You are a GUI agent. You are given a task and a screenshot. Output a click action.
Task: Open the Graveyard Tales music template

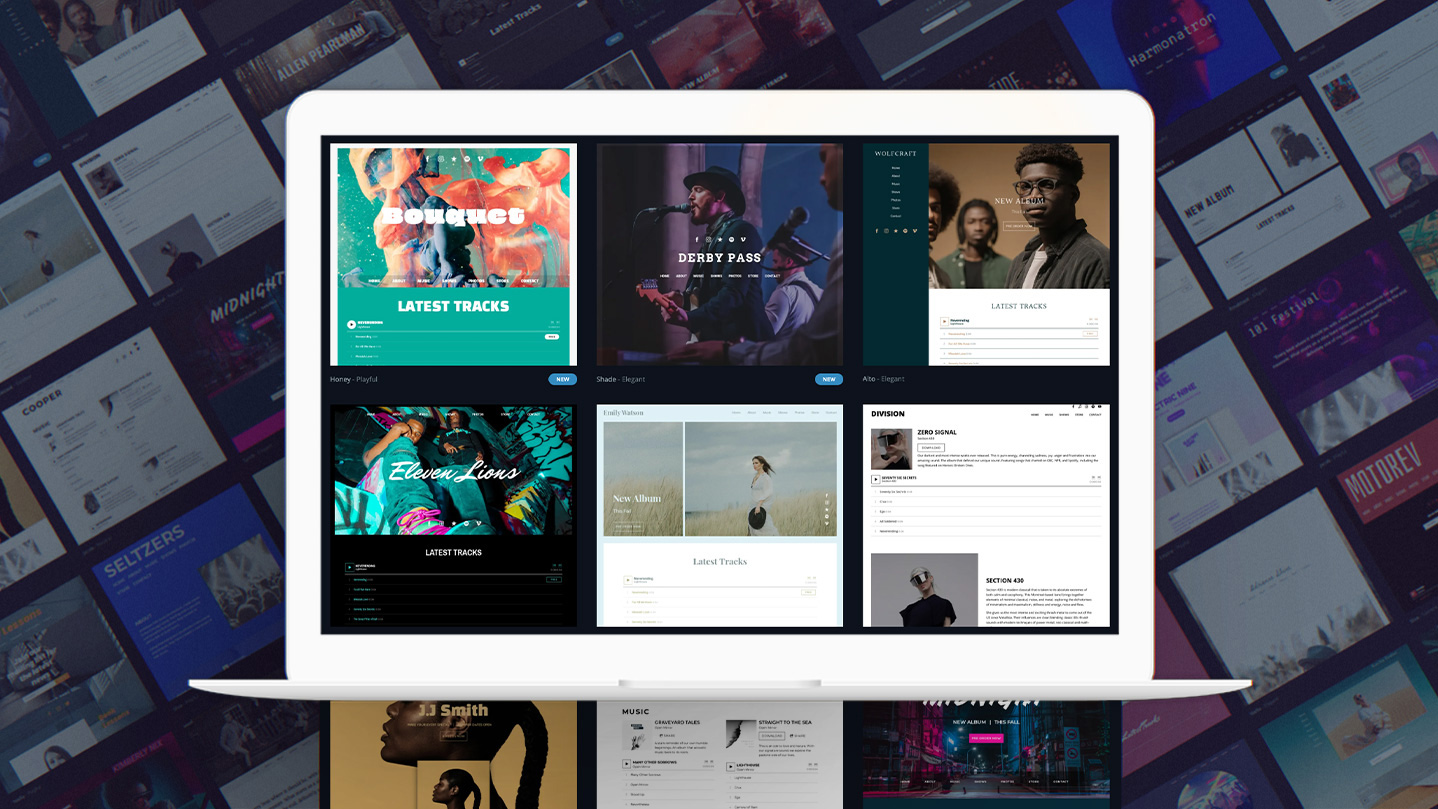[720, 755]
